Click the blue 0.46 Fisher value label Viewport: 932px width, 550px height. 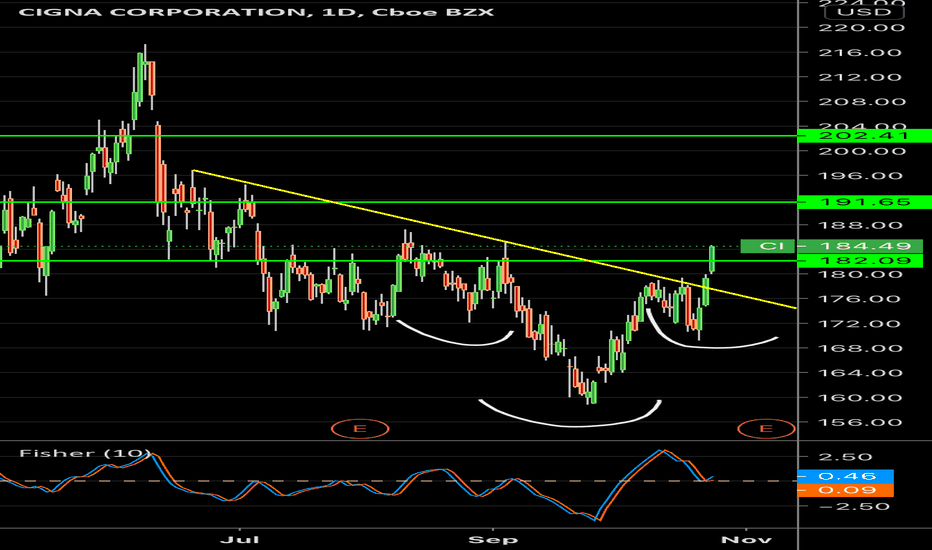click(x=846, y=476)
